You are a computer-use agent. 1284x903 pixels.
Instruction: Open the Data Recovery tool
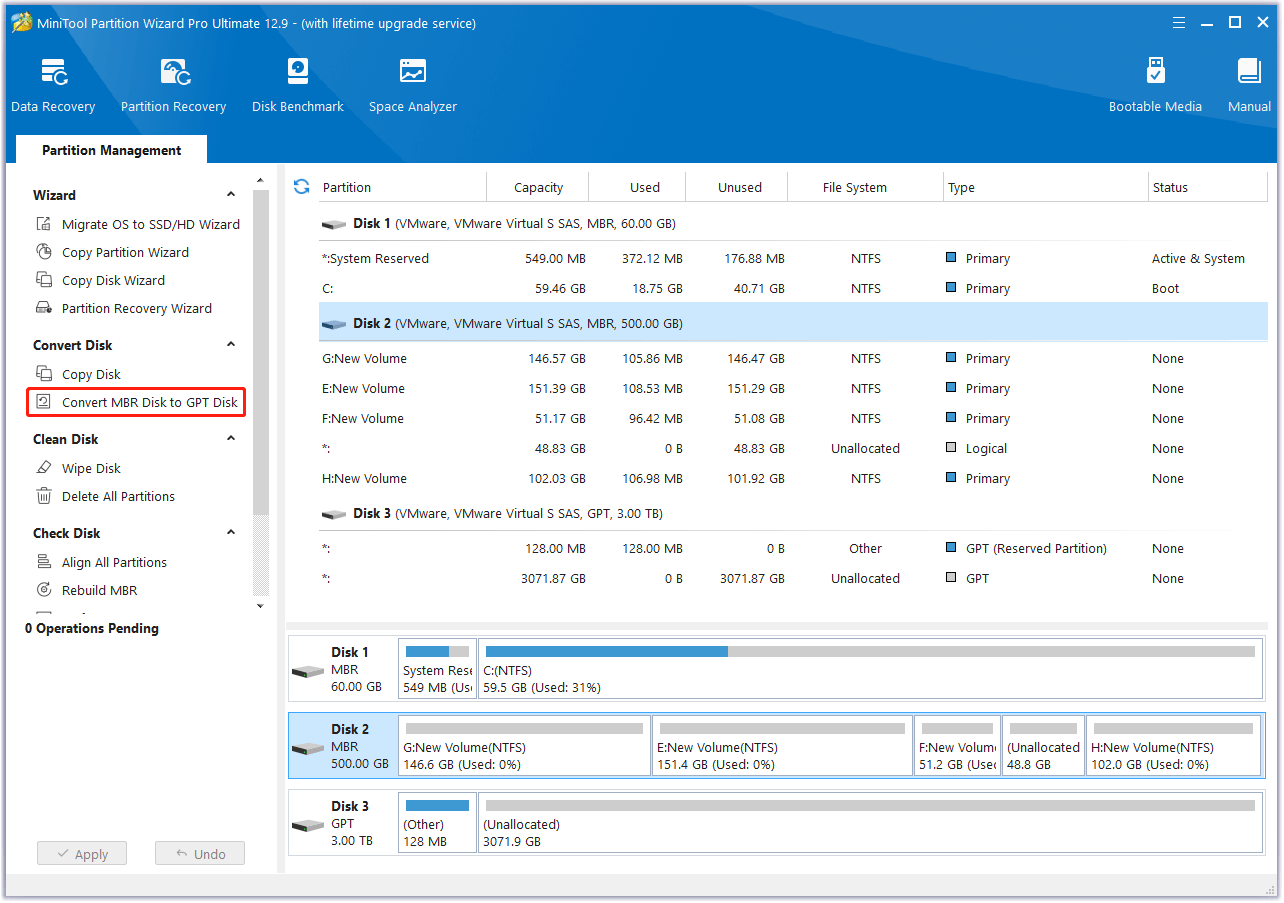coord(53,85)
